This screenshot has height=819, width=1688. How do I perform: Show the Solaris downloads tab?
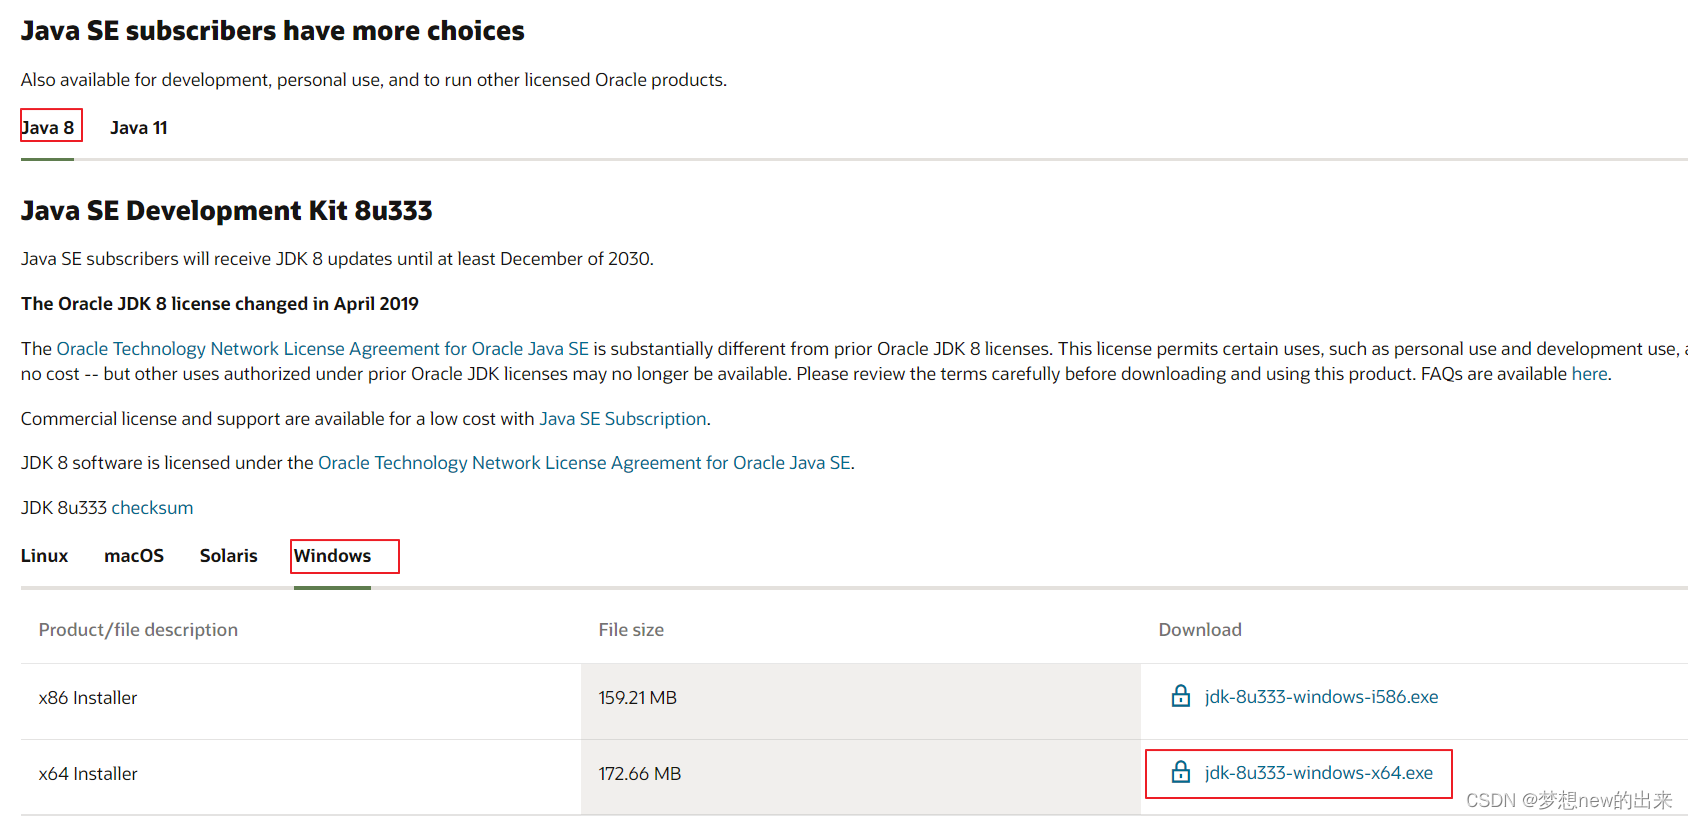pos(228,556)
